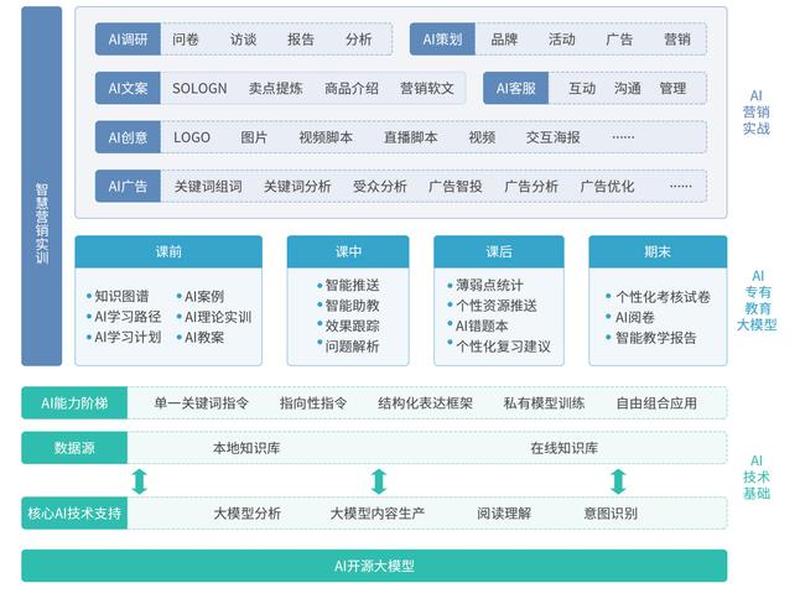Click the 关键词组词 text
This screenshot has height=600, width=800.
208,186
